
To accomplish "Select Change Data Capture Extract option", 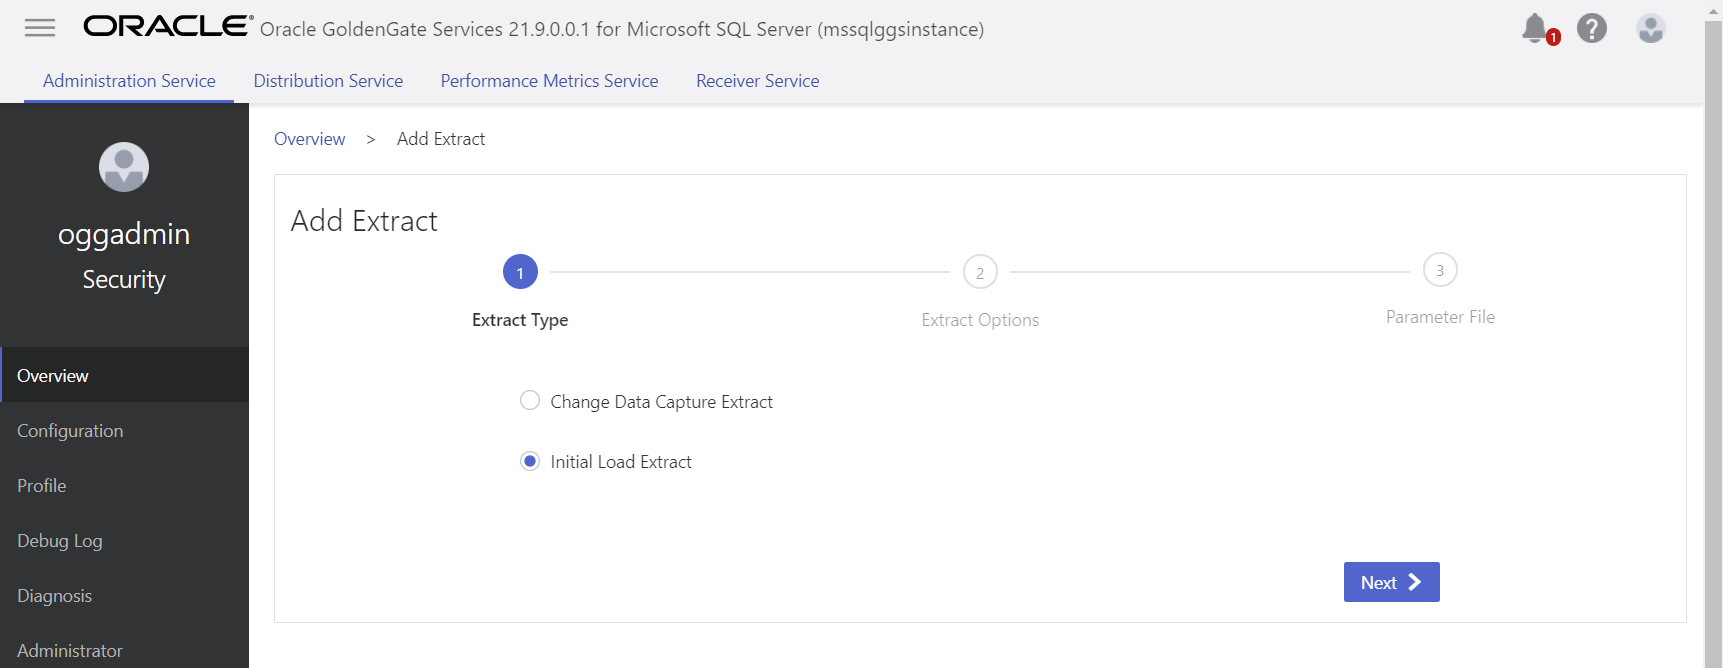I will click(530, 401).
